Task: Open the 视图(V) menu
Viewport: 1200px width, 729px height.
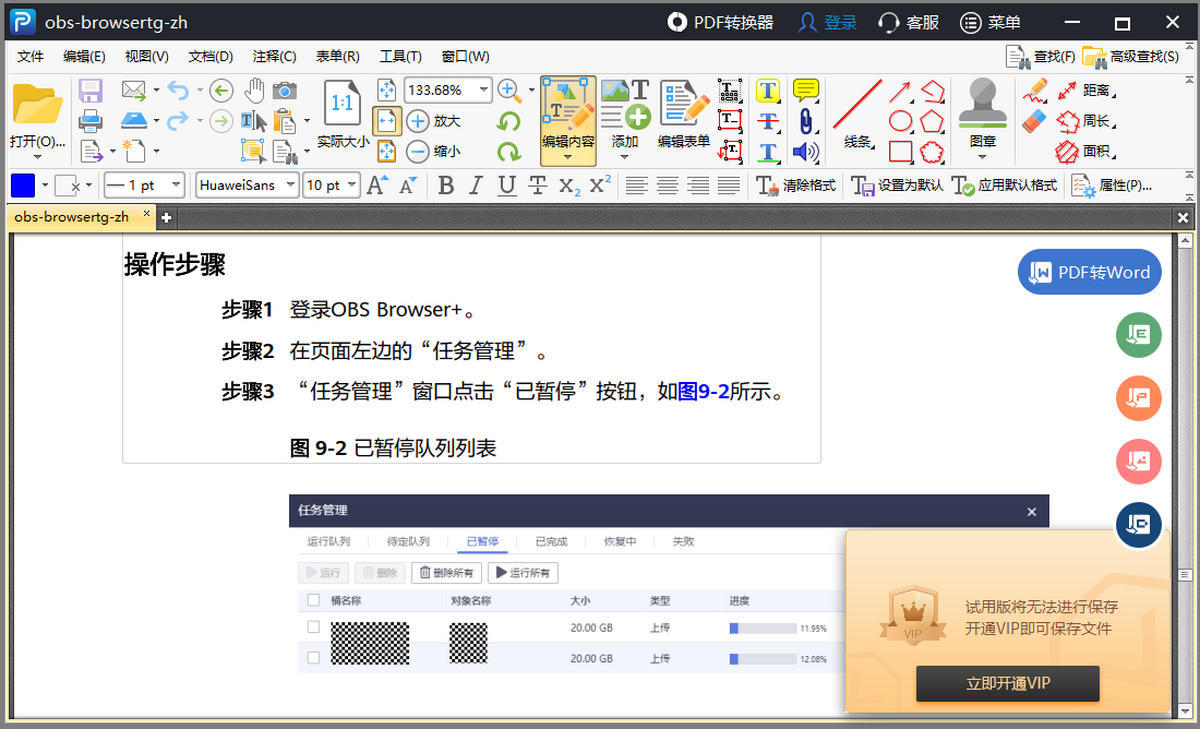Action: pos(147,56)
